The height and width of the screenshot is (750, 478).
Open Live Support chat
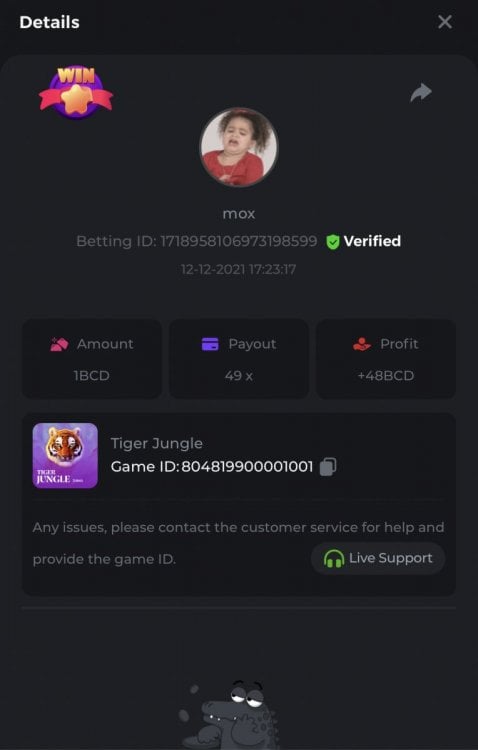coord(378,558)
